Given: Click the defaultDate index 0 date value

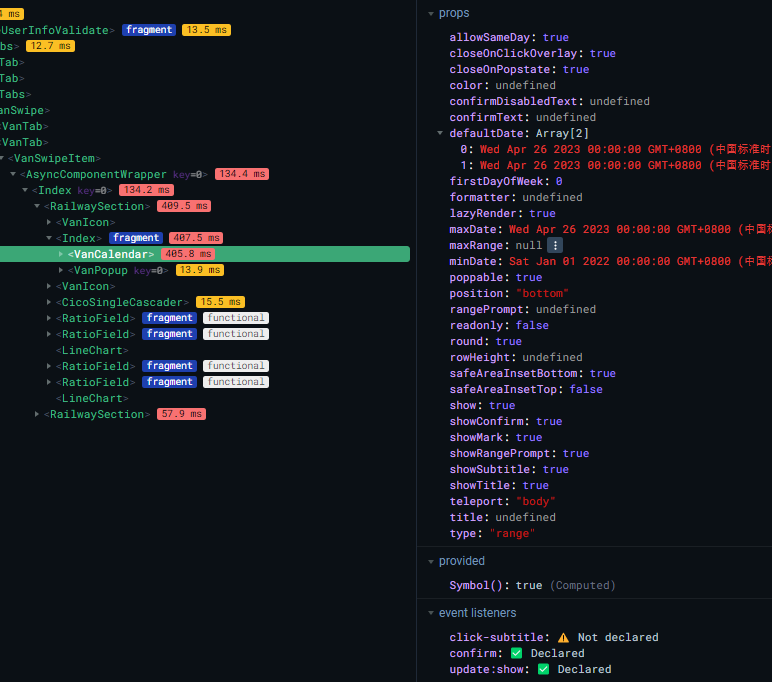Looking at the screenshot, I should [626, 149].
